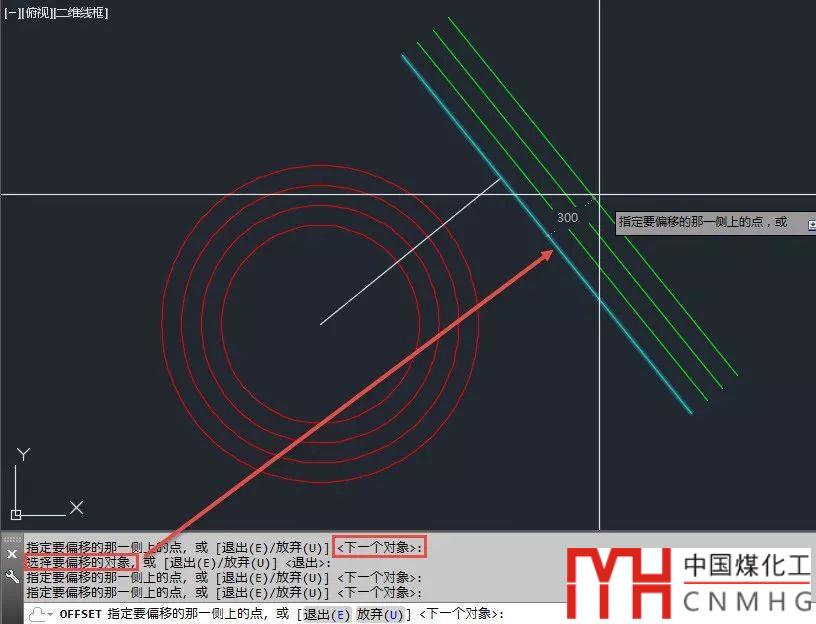Viewport: 816px width, 624px height.
Task: Click the 300 dynamic distance field
Action: [567, 218]
